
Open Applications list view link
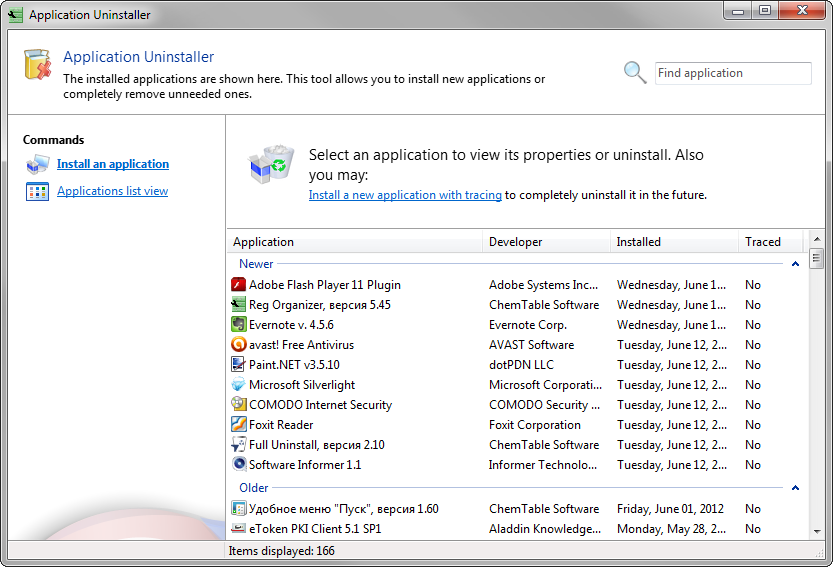click(x=113, y=191)
